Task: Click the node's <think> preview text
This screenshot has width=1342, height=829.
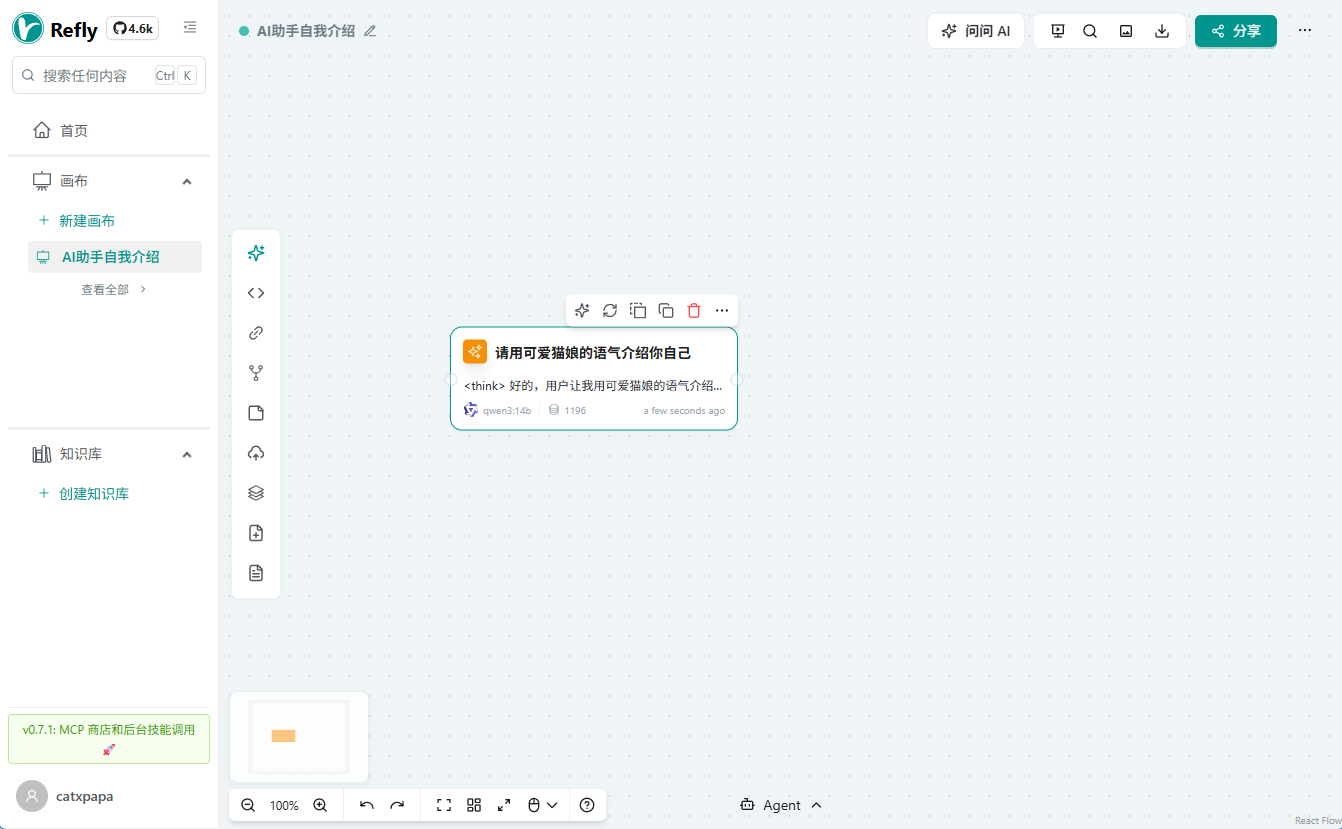Action: [x=593, y=385]
